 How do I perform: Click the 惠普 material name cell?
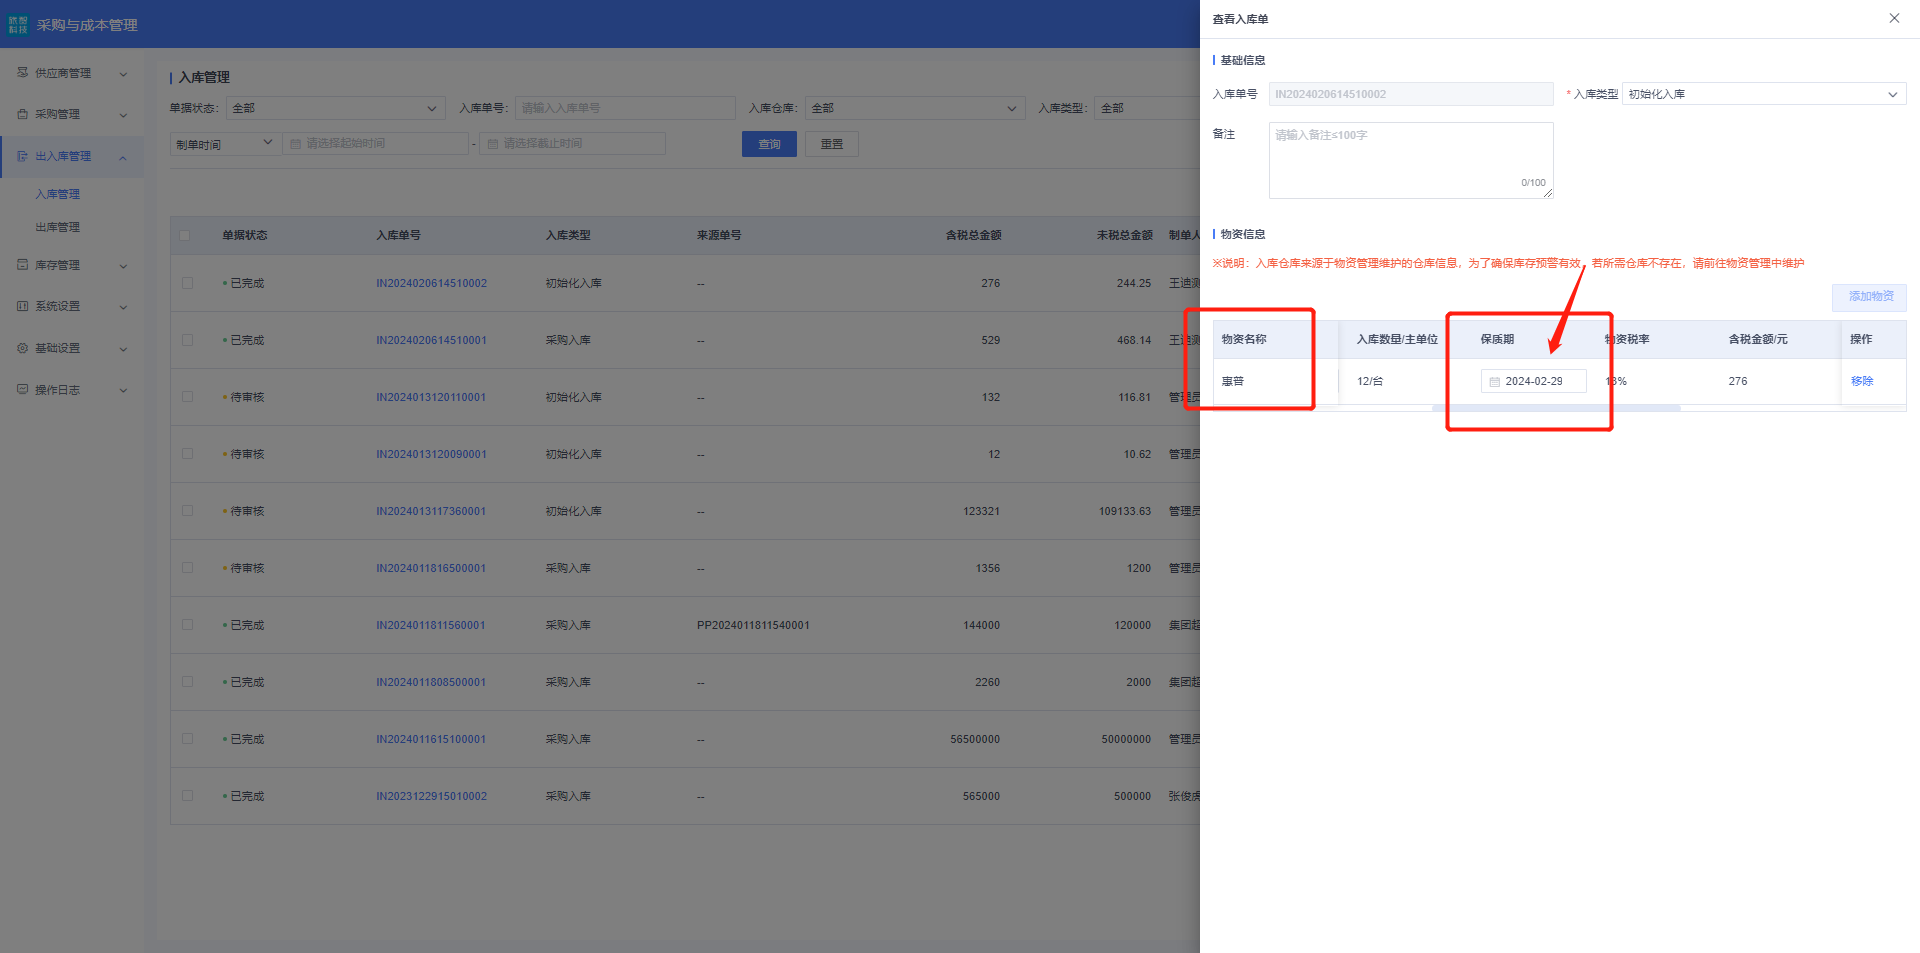pos(1232,381)
